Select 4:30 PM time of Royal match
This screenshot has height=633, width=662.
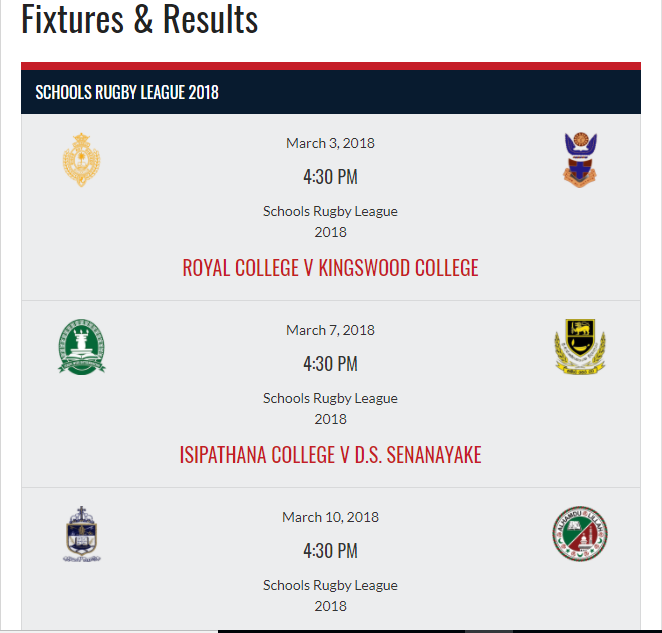(331, 177)
